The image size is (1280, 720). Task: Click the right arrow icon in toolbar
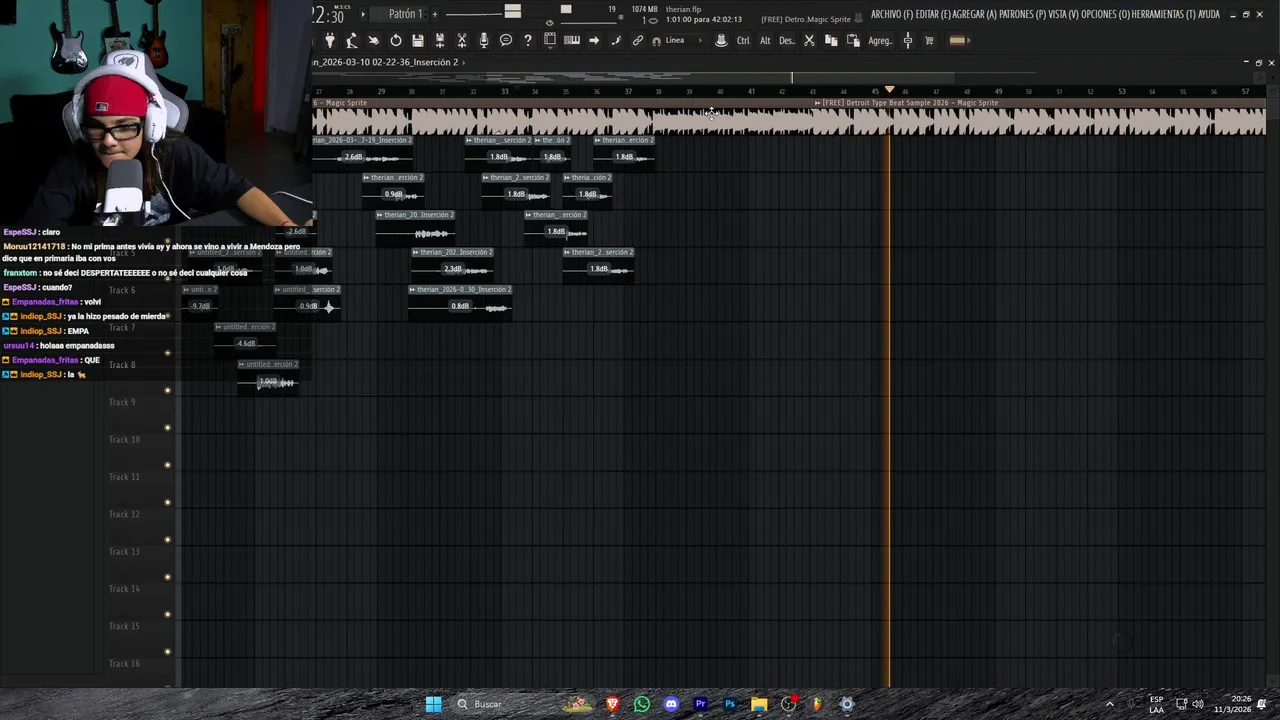coord(594,40)
